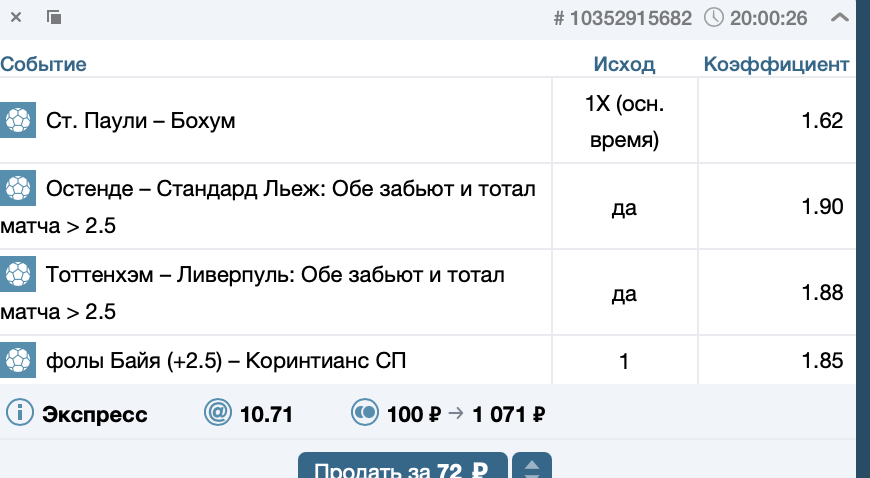Click the soccer ball icon beside Тоттенхэм – Ливерпуль
Image resolution: width=870 pixels, height=478 pixels.
(18, 274)
